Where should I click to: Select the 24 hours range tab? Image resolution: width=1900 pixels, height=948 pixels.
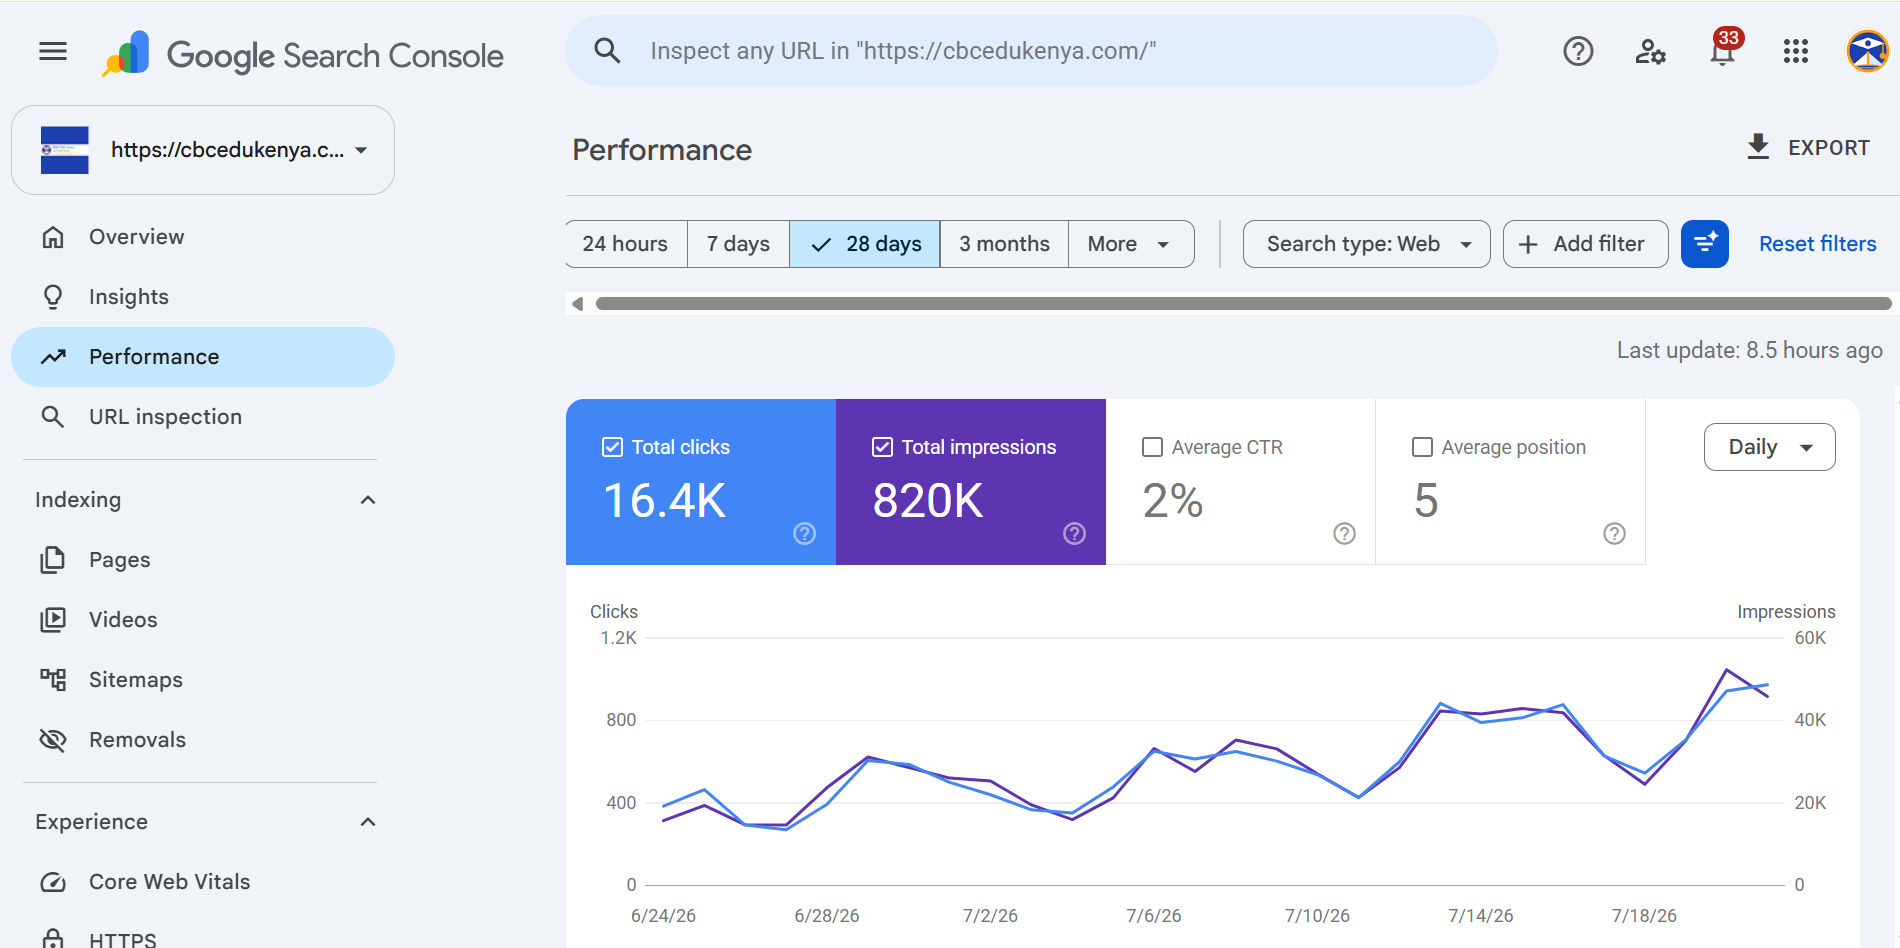pos(626,244)
